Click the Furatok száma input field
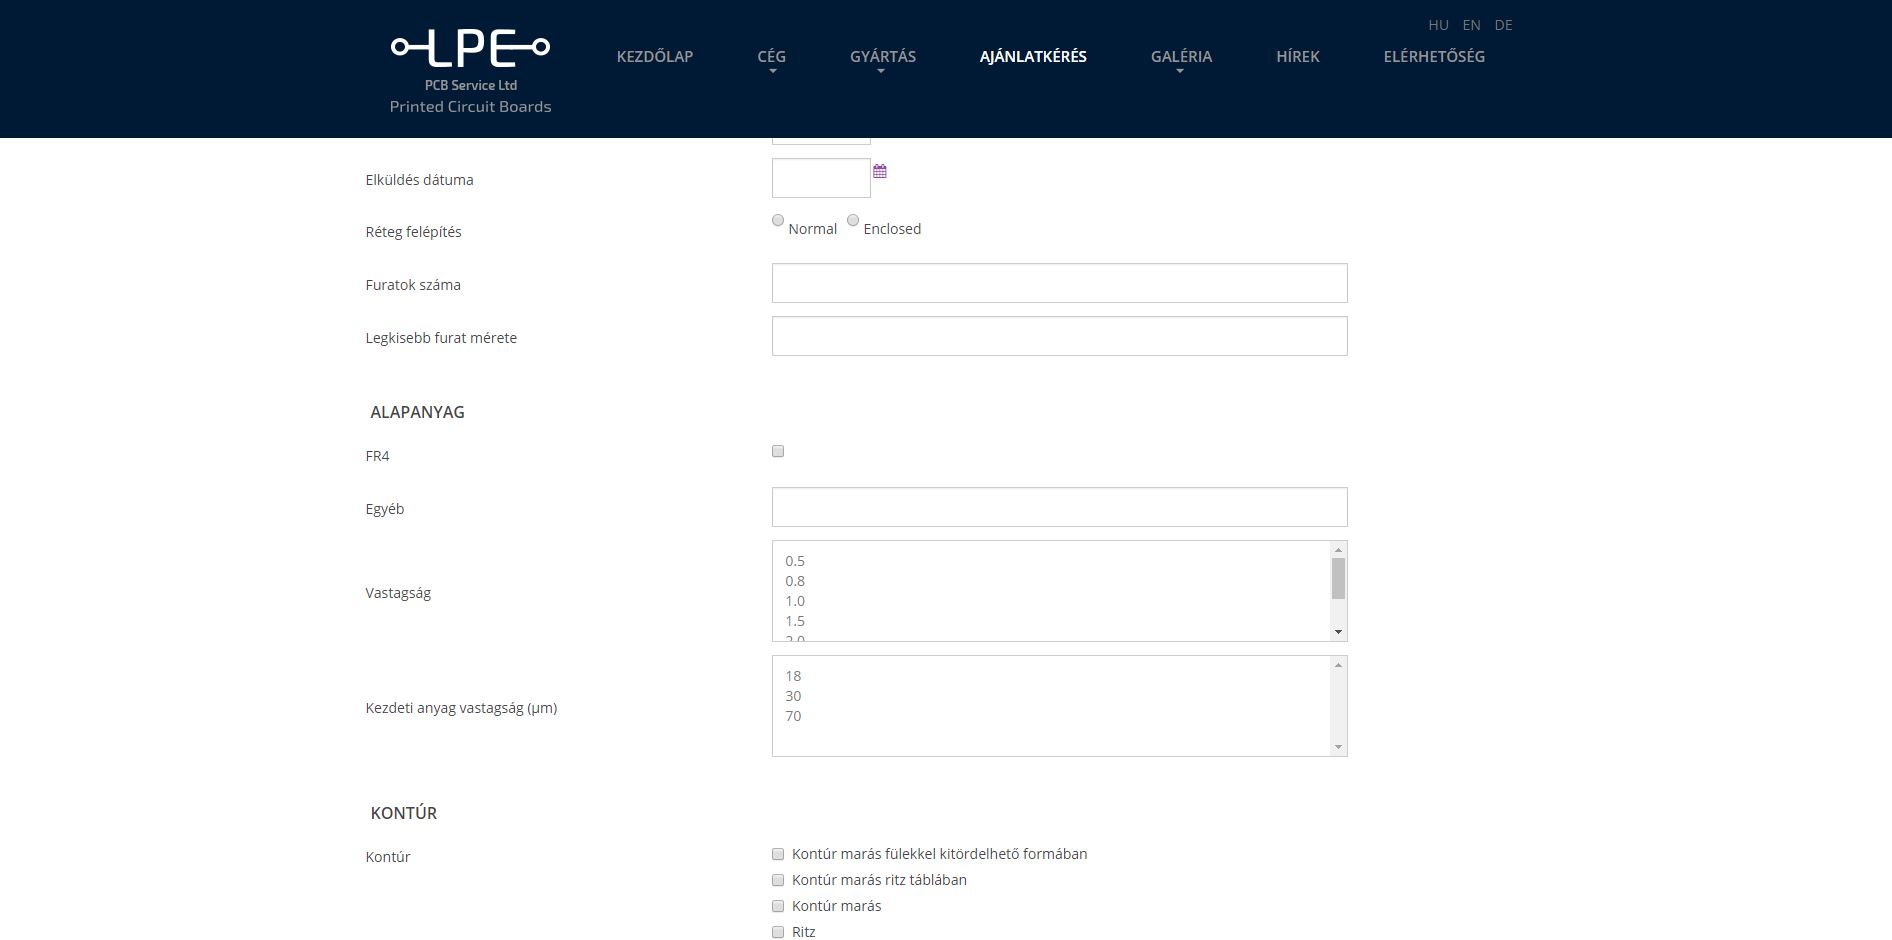 tap(1059, 283)
